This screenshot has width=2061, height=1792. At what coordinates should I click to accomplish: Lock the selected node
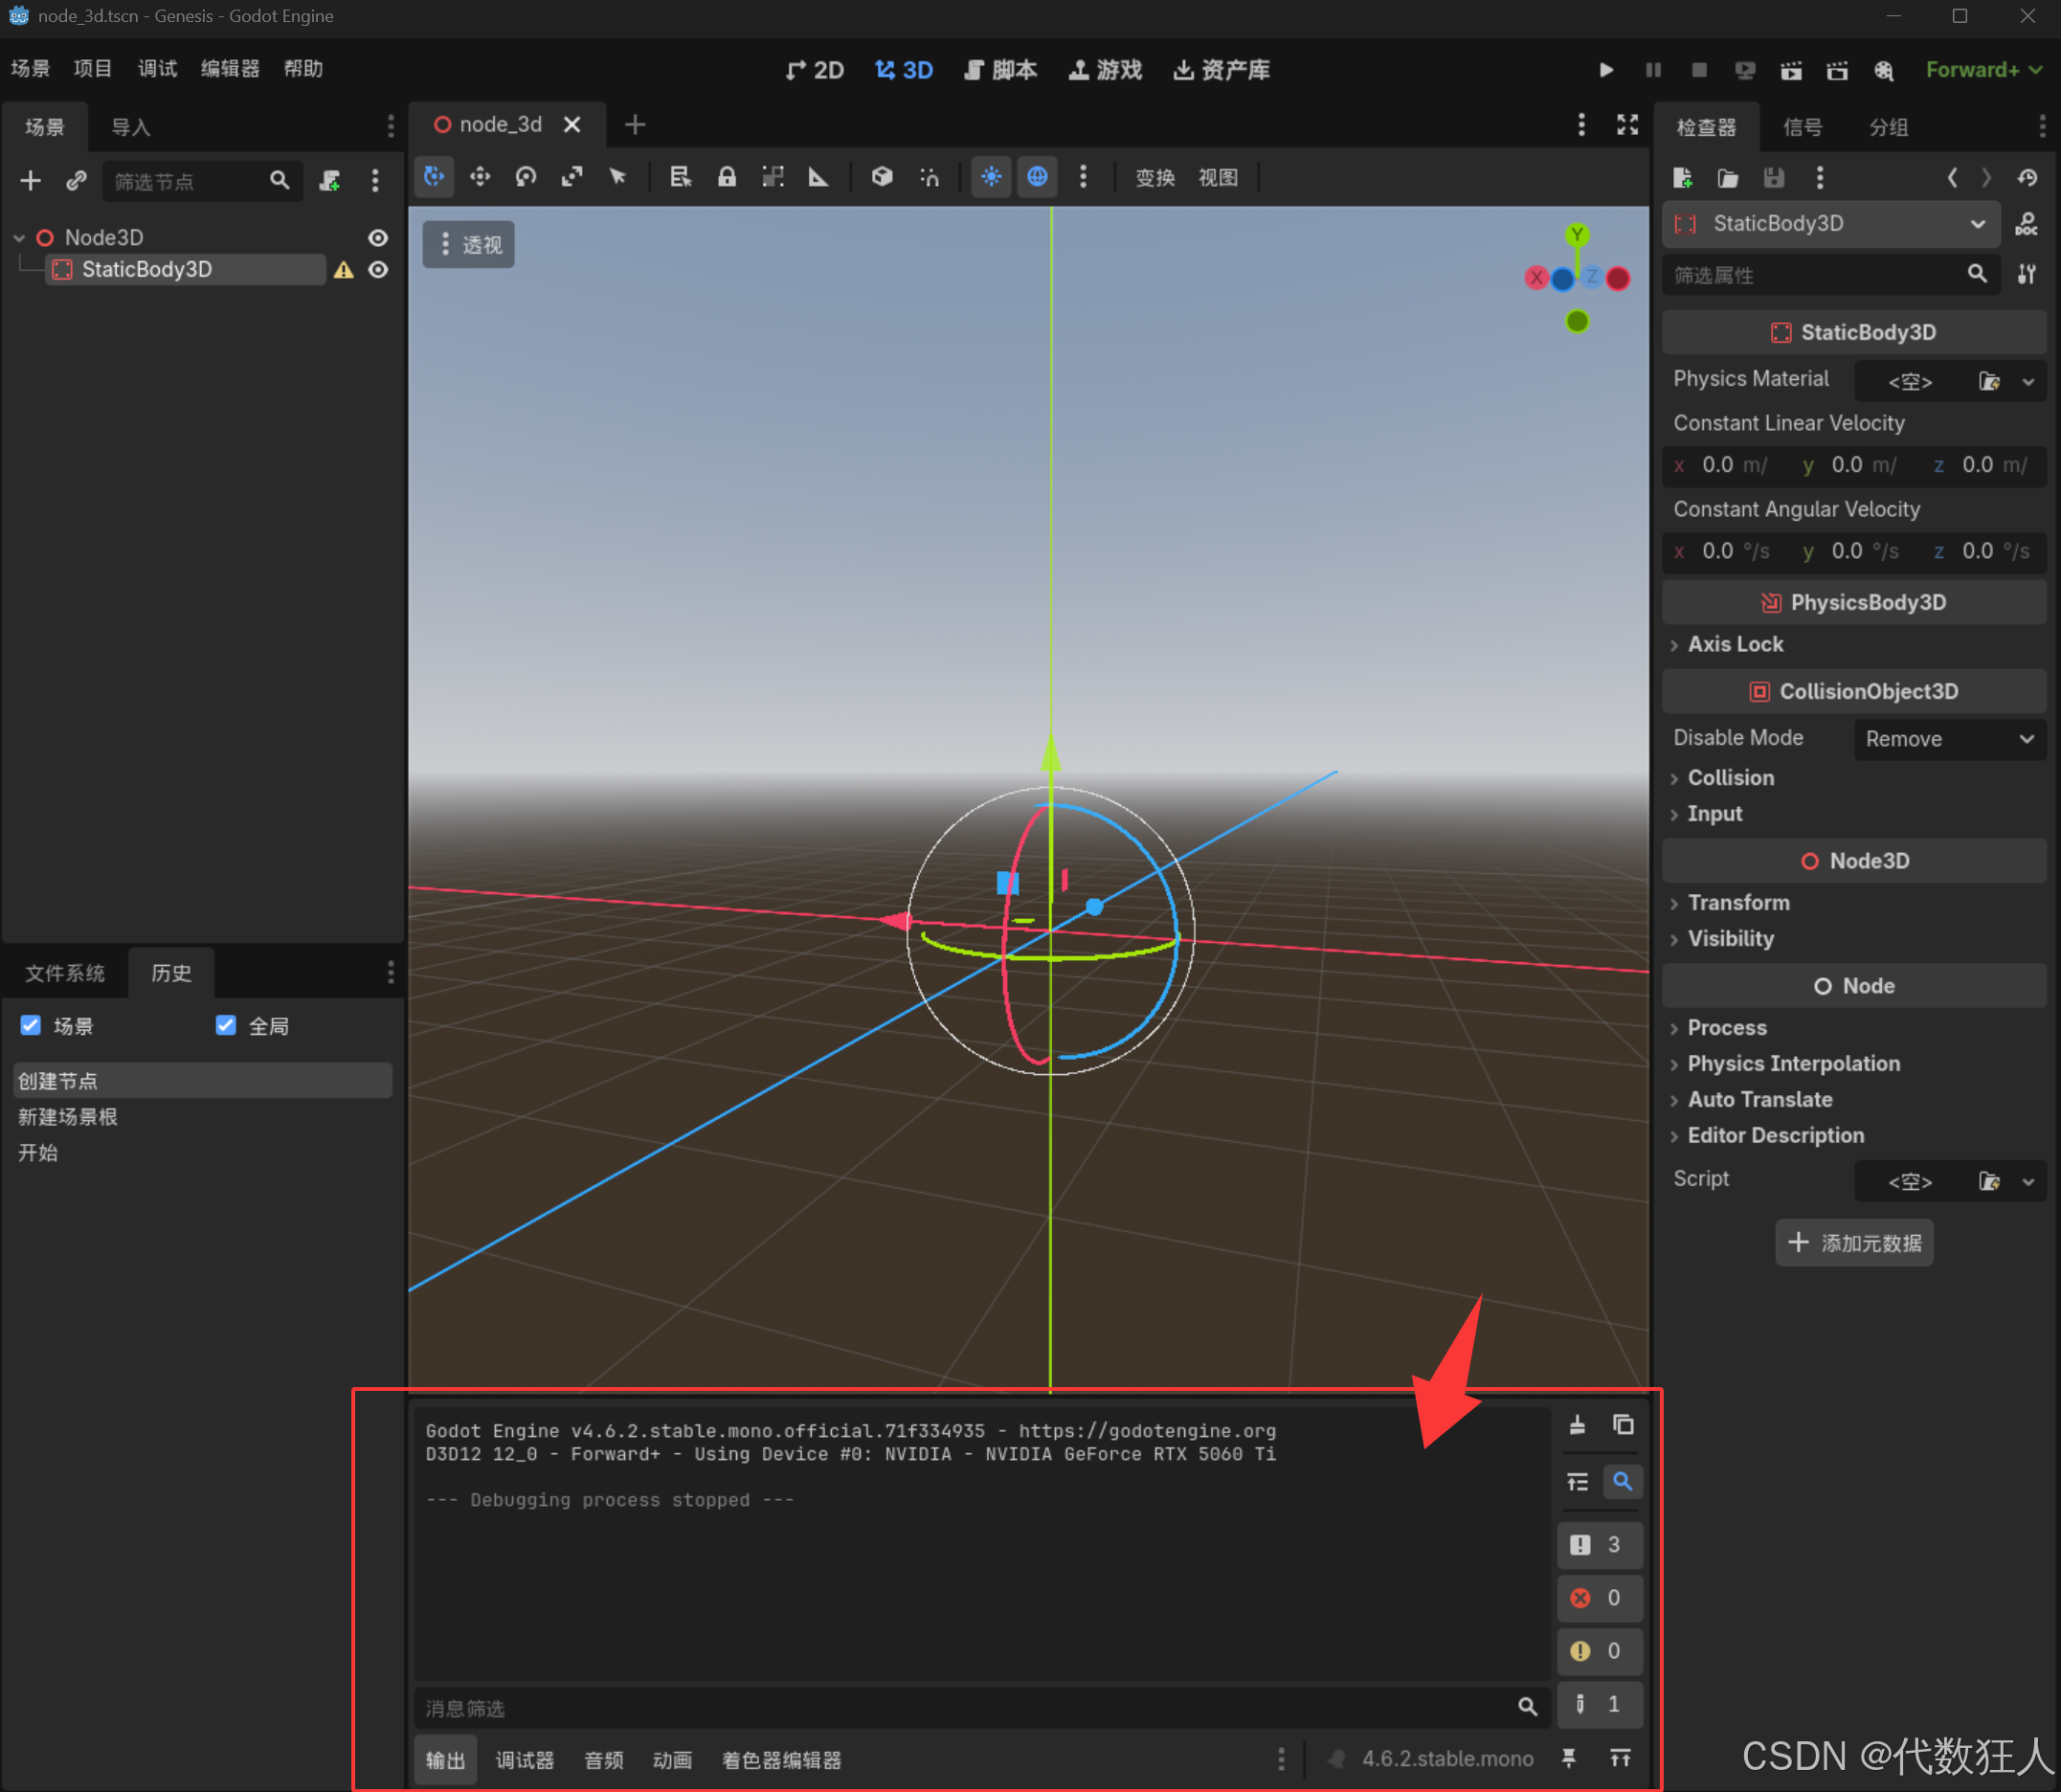tap(727, 177)
